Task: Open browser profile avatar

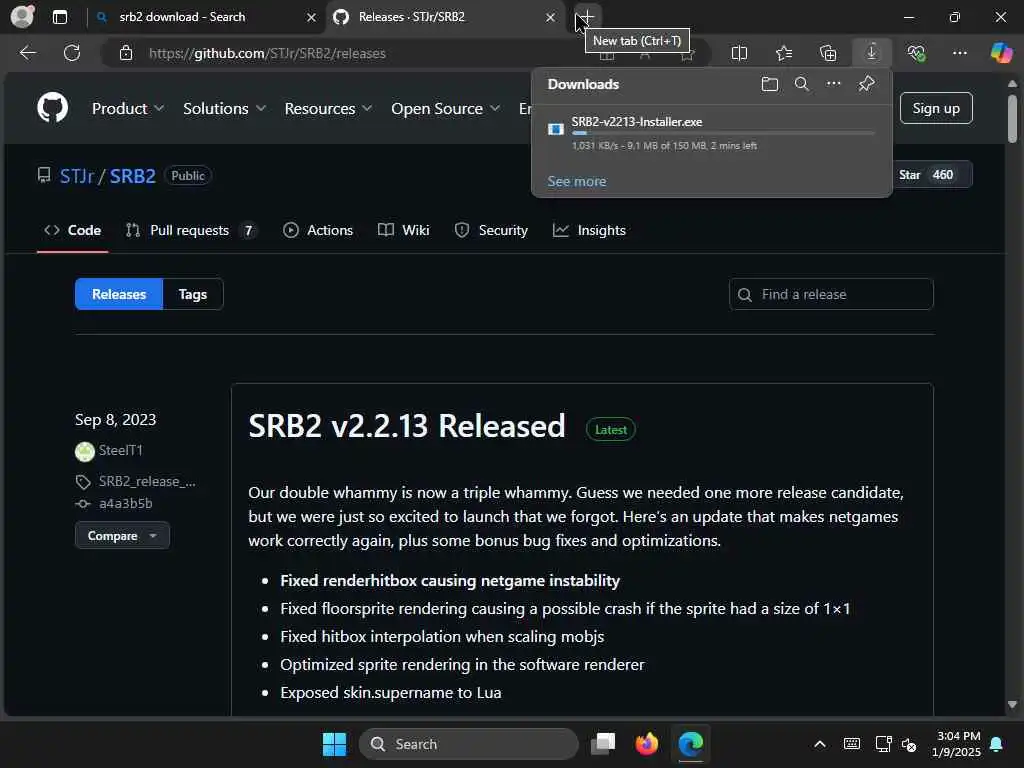Action: (x=23, y=17)
